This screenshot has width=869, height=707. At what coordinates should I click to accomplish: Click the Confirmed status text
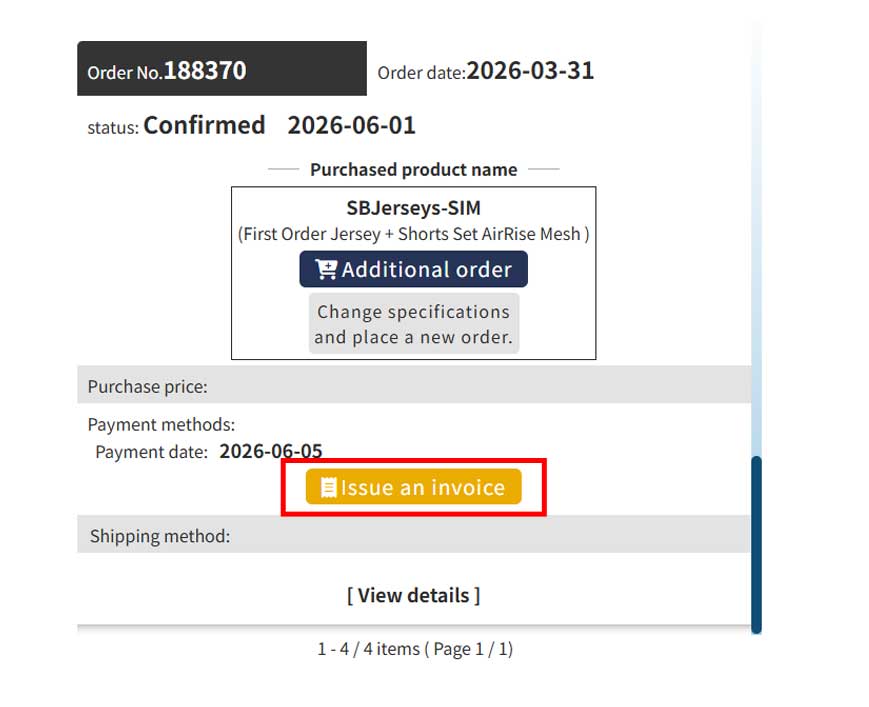[204, 125]
